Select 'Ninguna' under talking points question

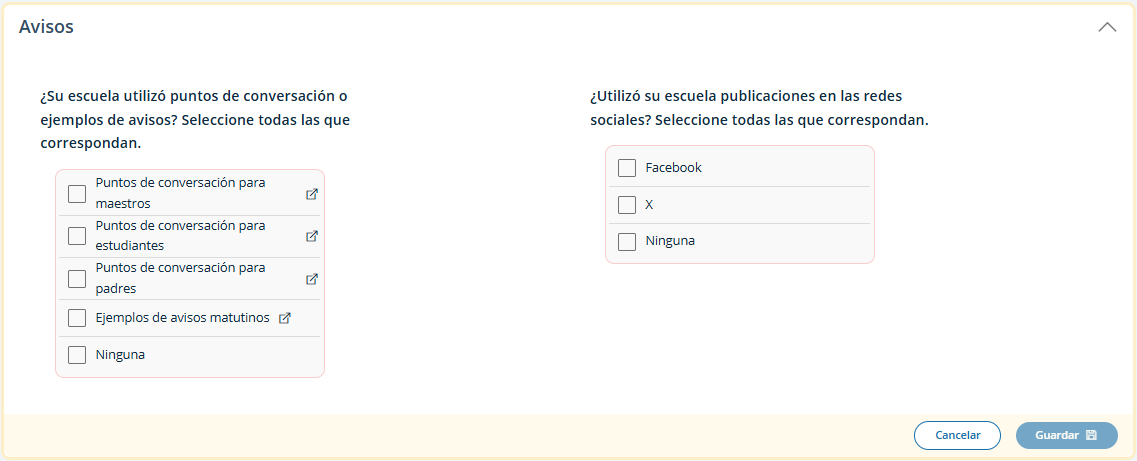pyautogui.click(x=77, y=355)
